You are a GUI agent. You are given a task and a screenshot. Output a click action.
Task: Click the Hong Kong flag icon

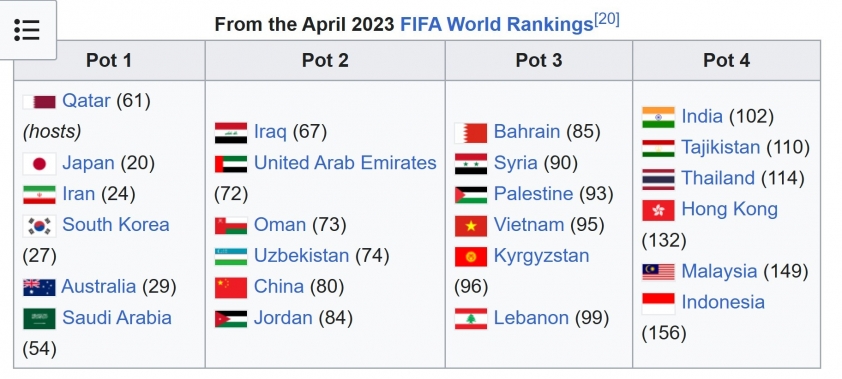point(658,210)
